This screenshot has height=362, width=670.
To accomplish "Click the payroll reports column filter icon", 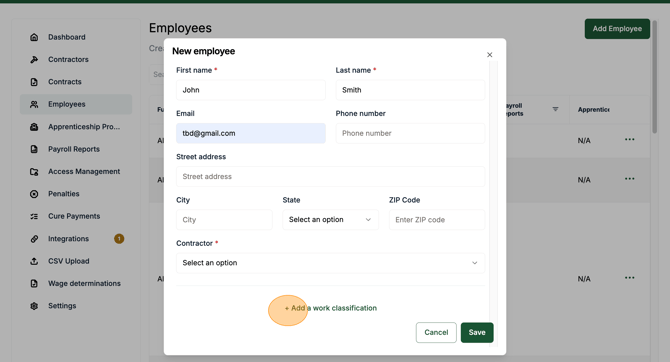I will [x=555, y=109].
